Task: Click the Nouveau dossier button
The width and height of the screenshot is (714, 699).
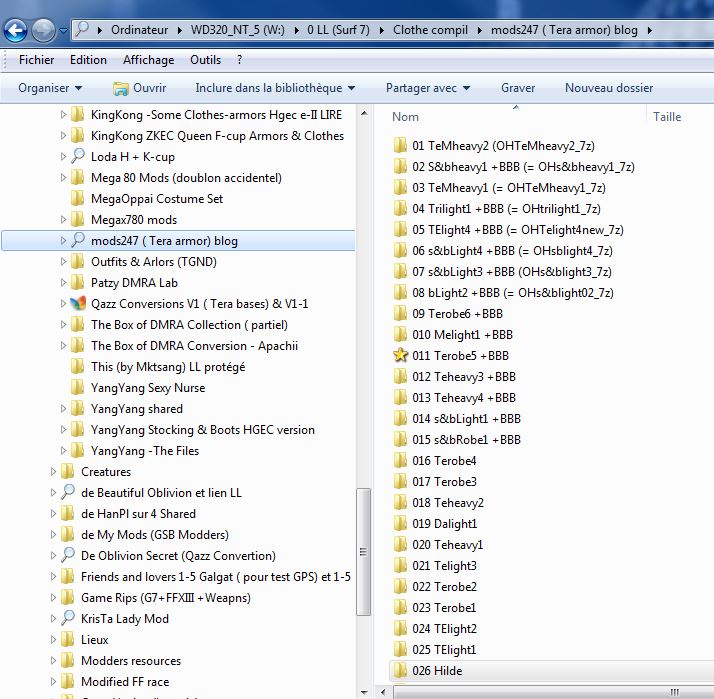Action: pyautogui.click(x=608, y=89)
